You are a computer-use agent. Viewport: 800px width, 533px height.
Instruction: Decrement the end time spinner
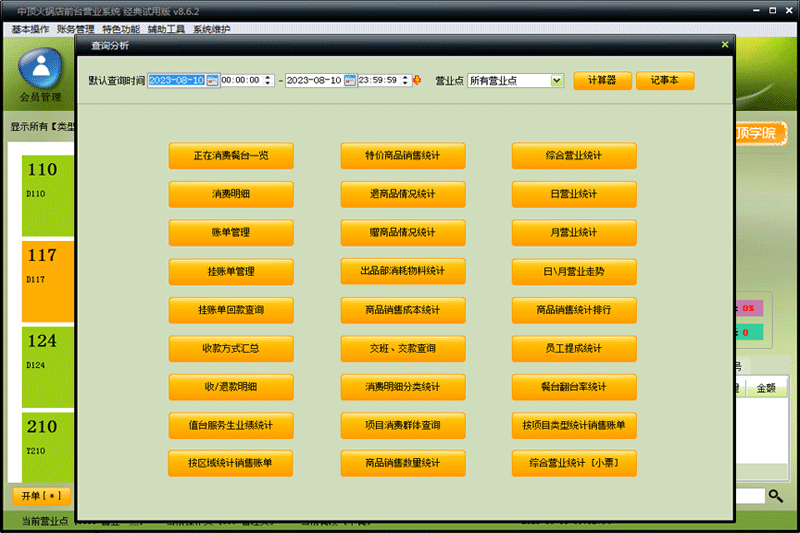point(405,83)
